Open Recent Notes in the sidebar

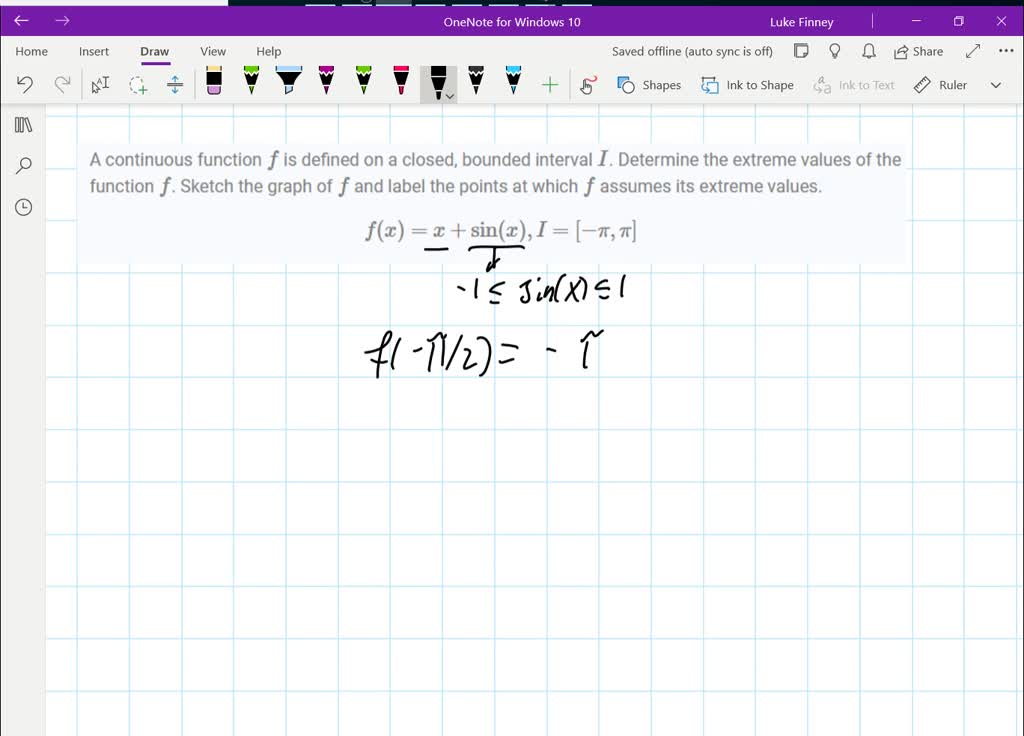point(22,207)
